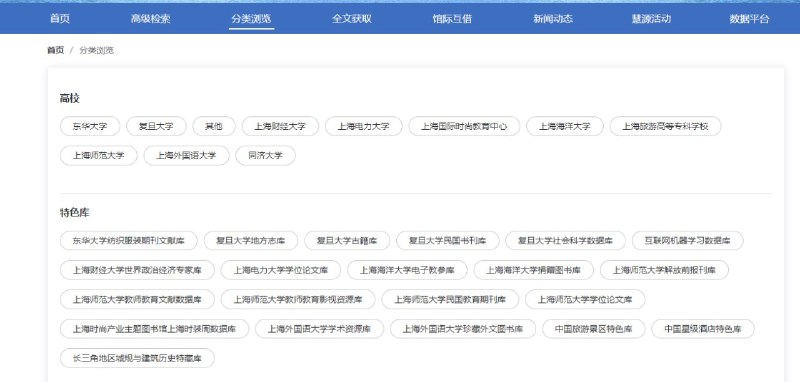This screenshot has width=800, height=382.
Task: Select 上海外国语大学学术资源库
Action: tap(319, 329)
